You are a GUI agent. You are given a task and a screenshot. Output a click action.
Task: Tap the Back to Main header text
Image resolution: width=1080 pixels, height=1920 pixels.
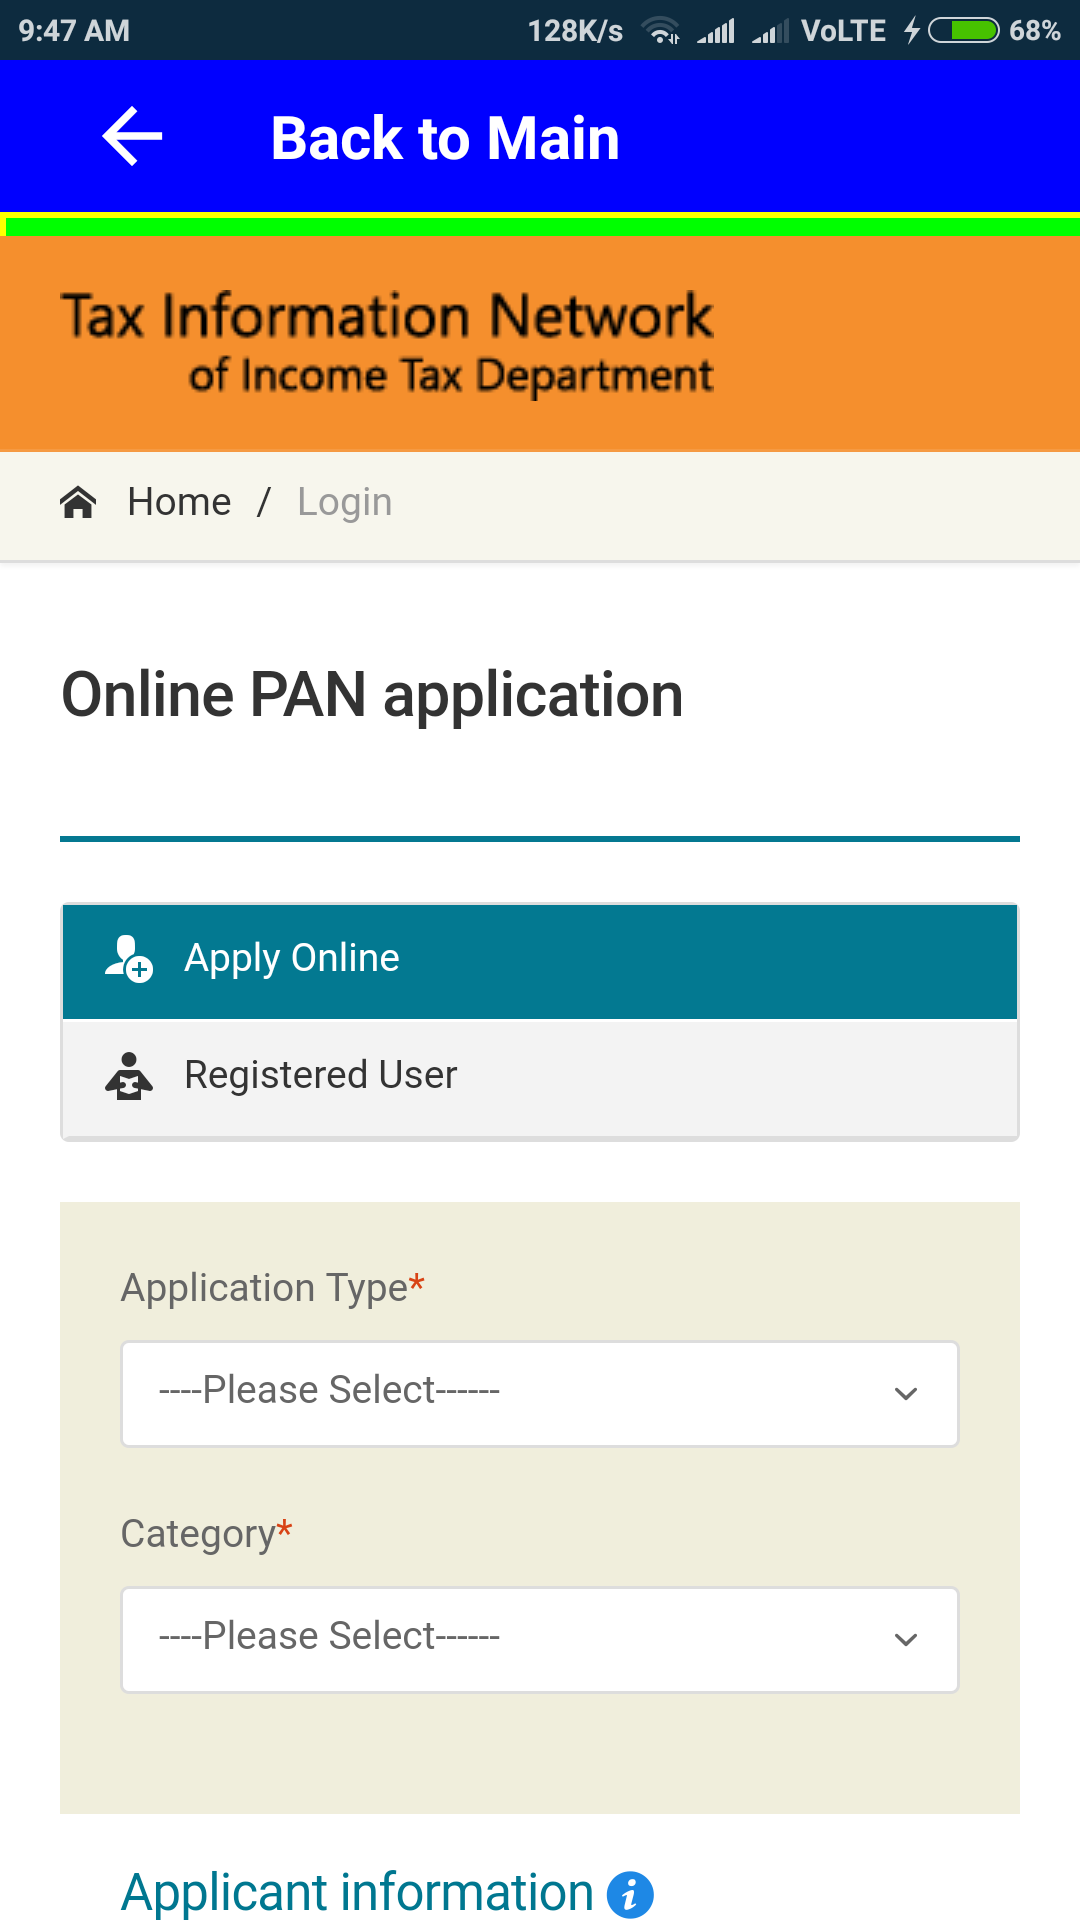tap(444, 137)
